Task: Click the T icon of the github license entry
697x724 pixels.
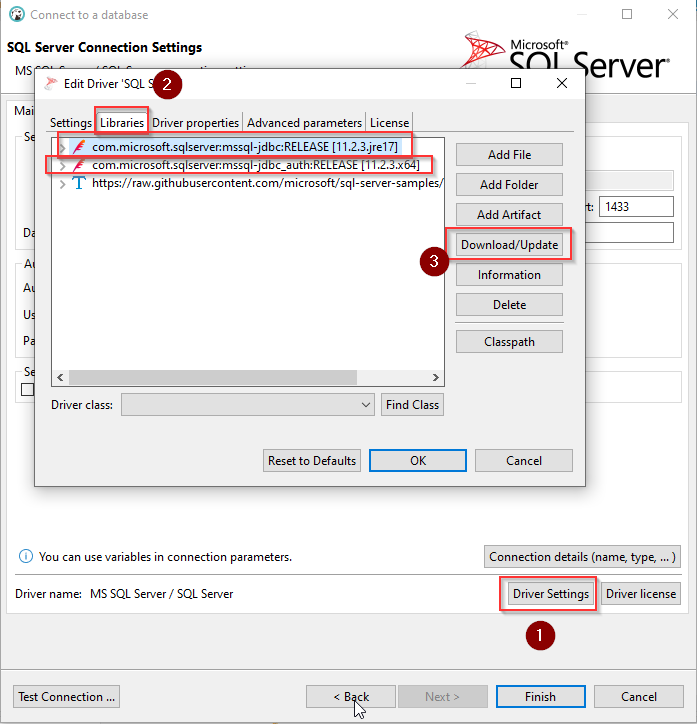Action: tap(79, 183)
